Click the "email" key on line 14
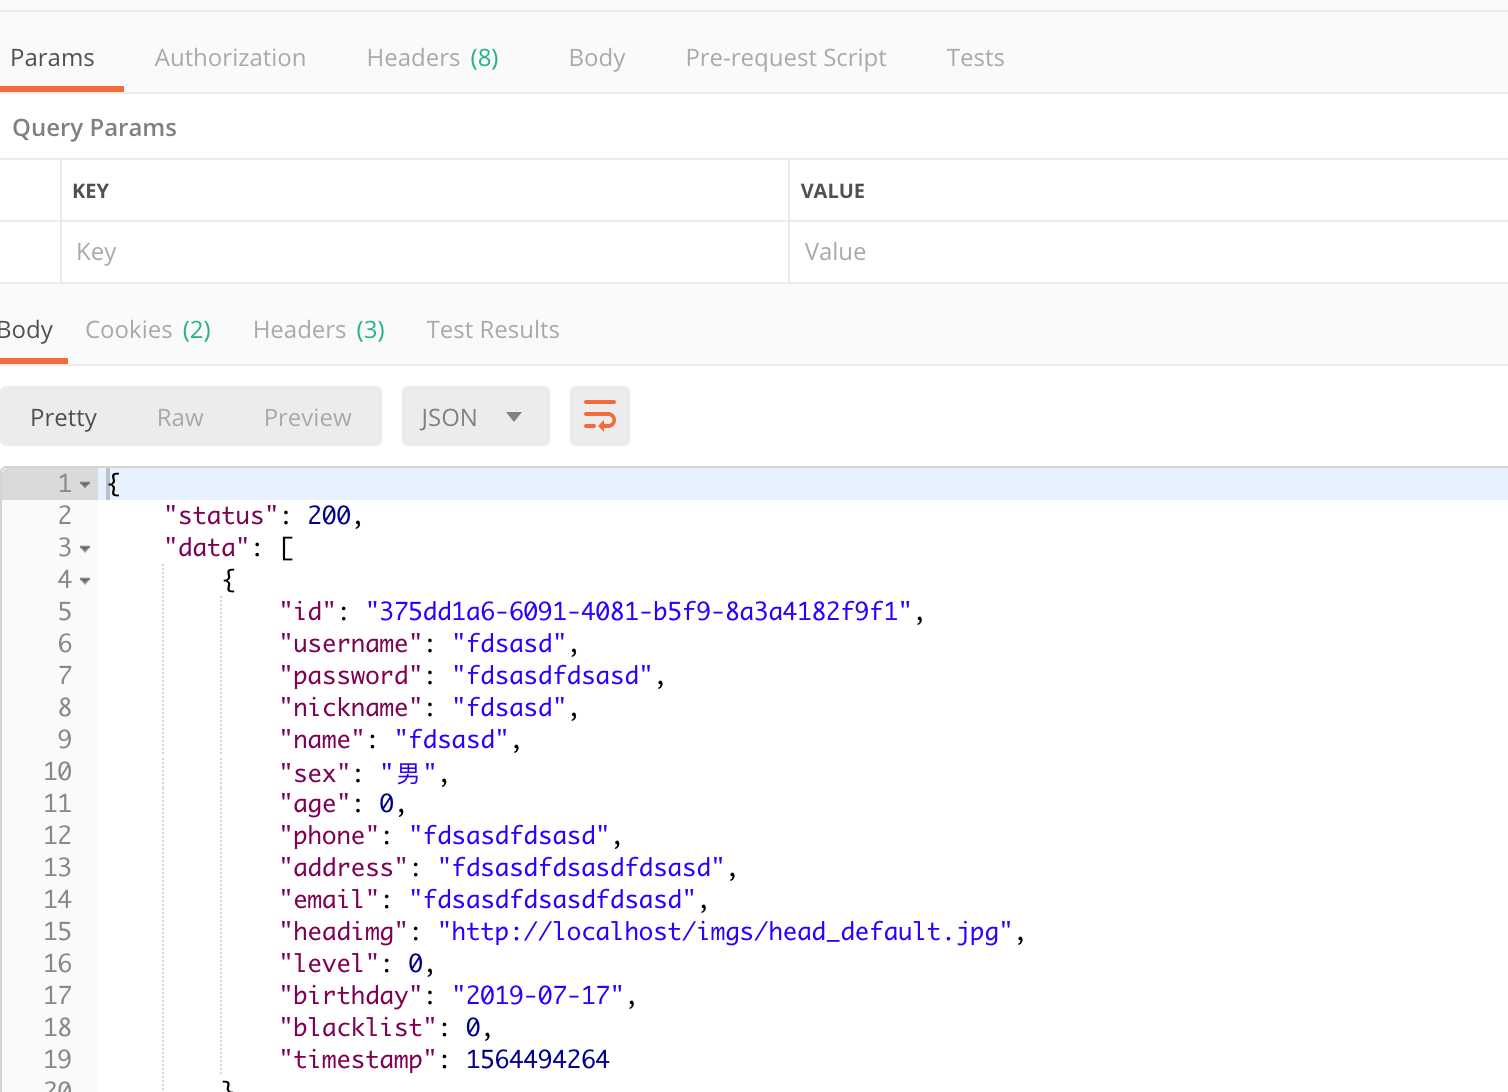The width and height of the screenshot is (1508, 1092). (330, 900)
